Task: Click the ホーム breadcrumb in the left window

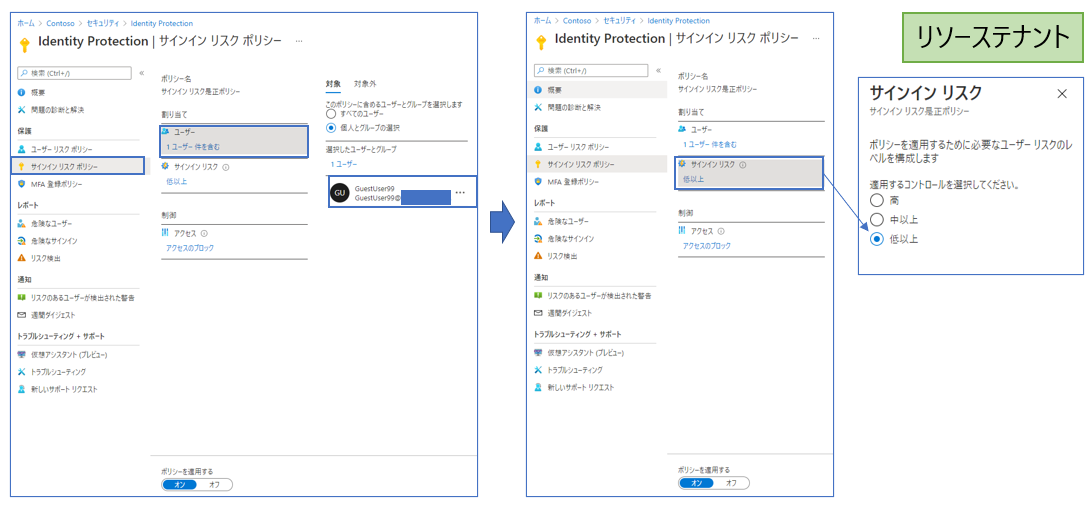Action: (25, 23)
